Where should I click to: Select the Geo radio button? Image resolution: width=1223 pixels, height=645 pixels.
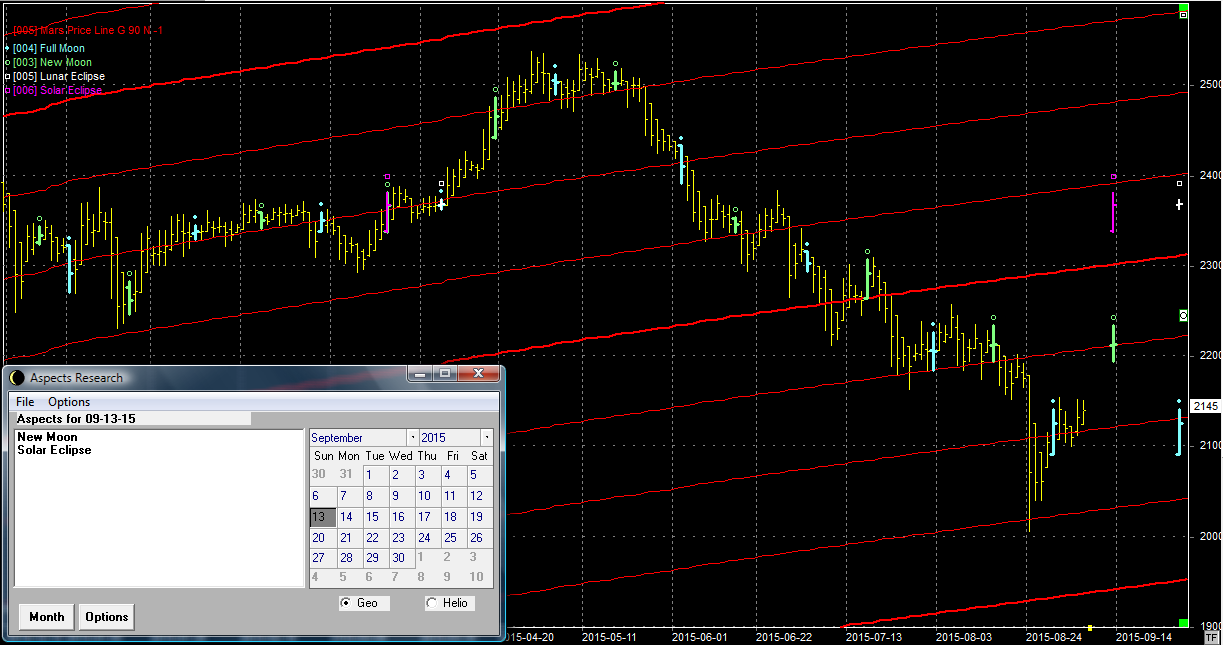tap(347, 603)
